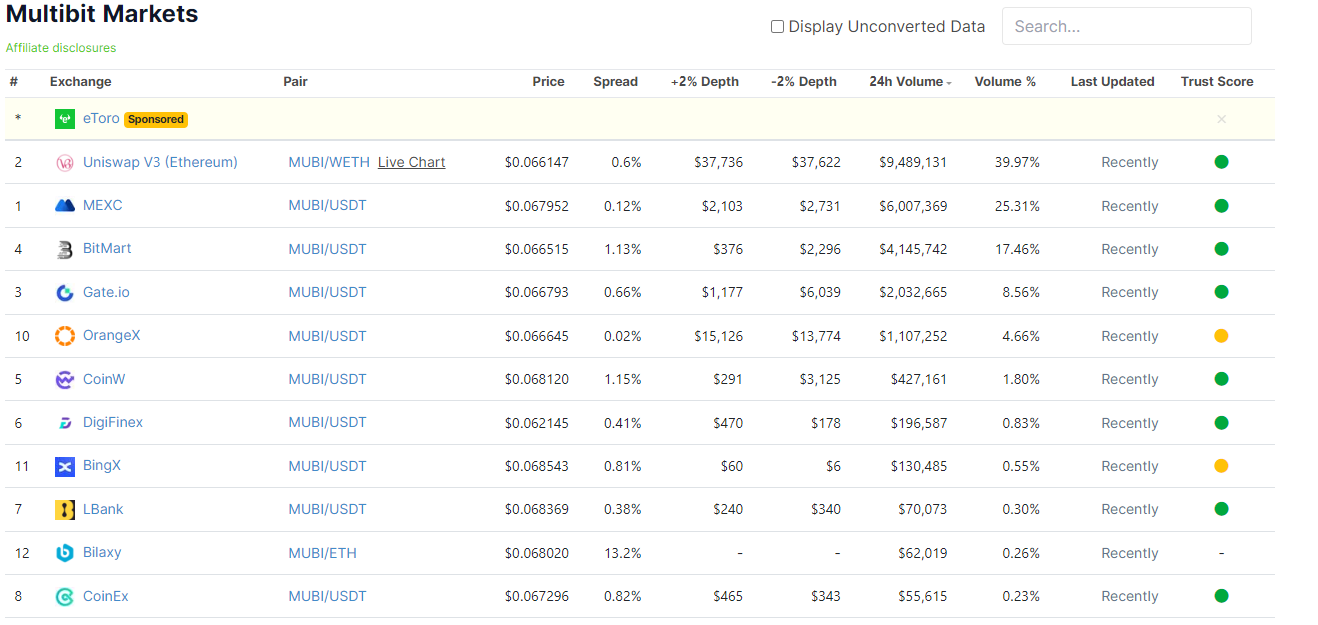Viewport: 1318px width, 625px height.
Task: Open the OrangeX exchange name link
Action: click(x=112, y=335)
